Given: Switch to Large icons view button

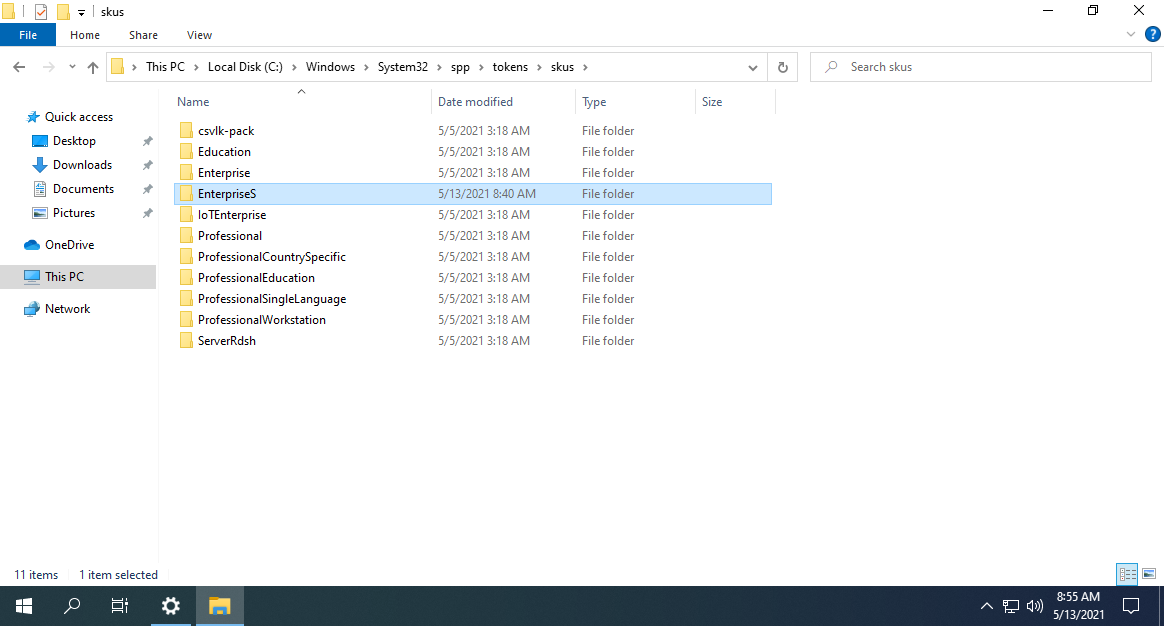Looking at the screenshot, I should 1149,574.
